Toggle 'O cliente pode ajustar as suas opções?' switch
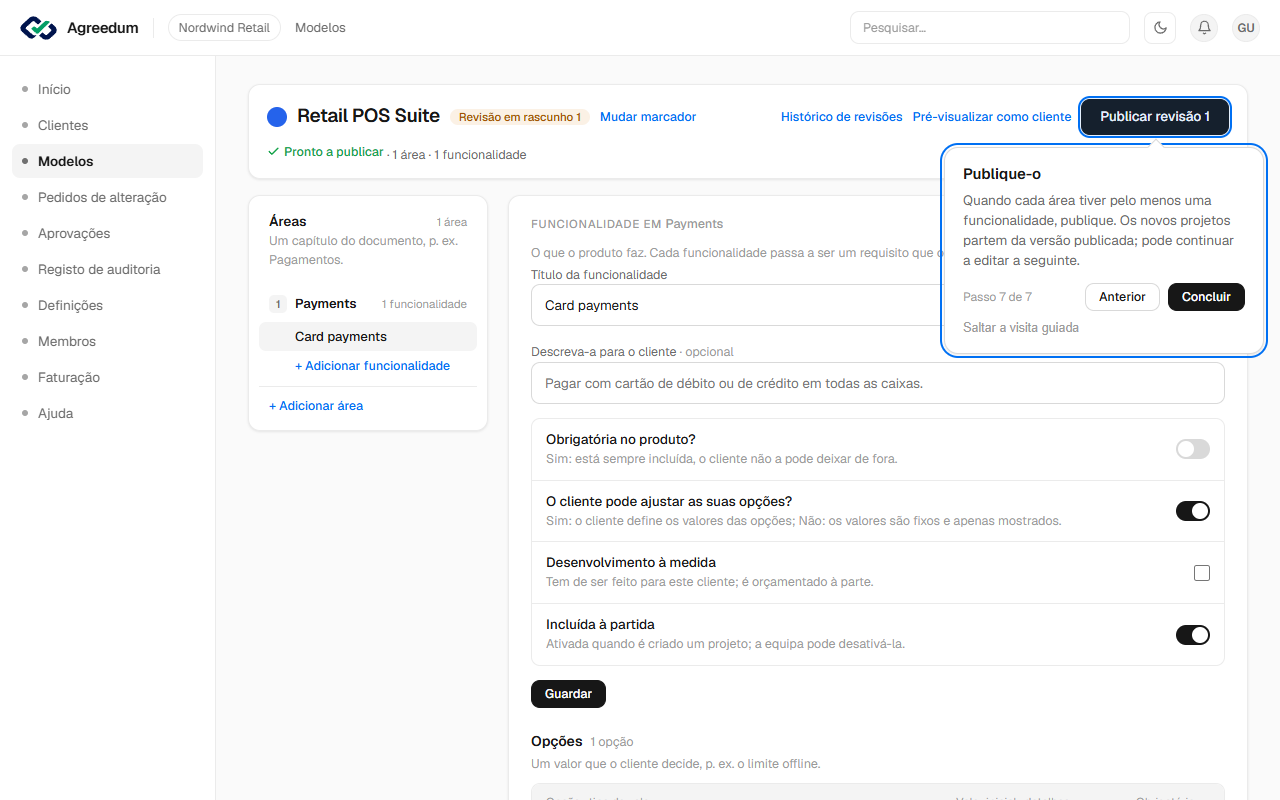This screenshot has width=1280, height=800. click(x=1192, y=511)
